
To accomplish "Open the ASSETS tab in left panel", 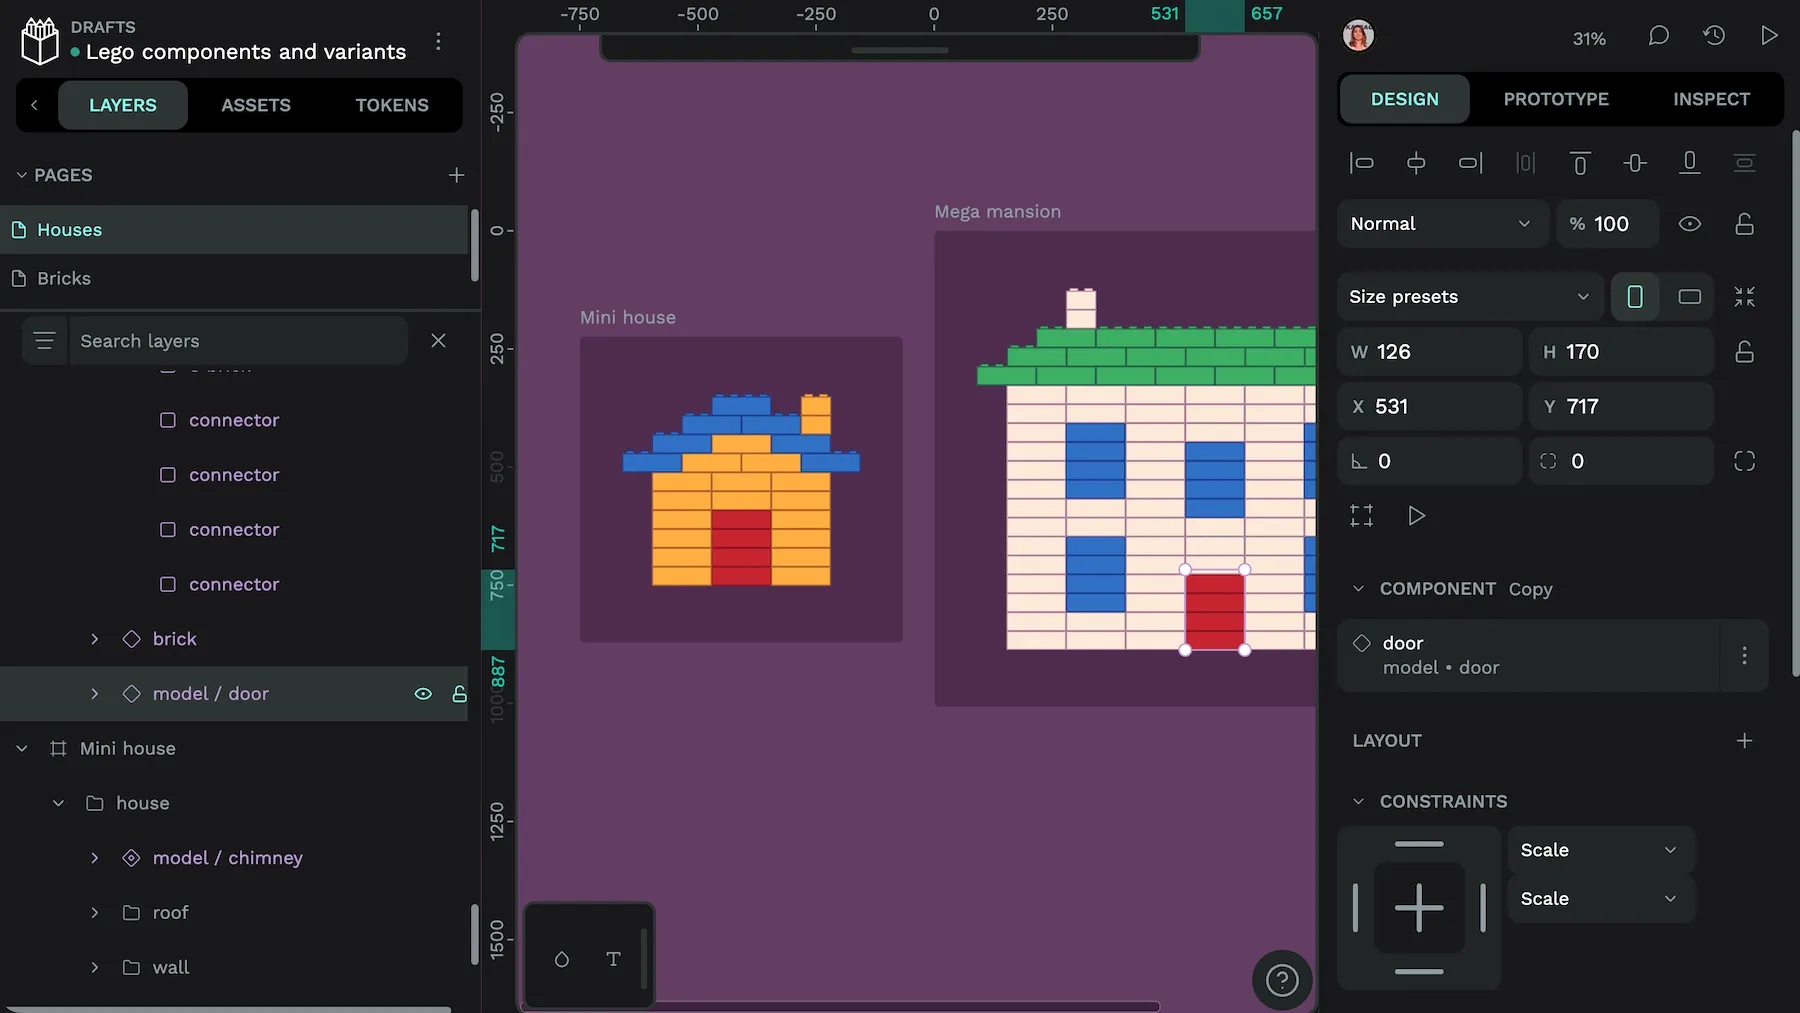I will pyautogui.click(x=256, y=104).
